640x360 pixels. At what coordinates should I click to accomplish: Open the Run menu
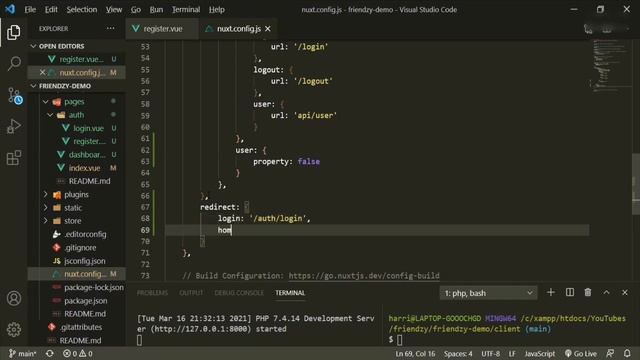pos(156,9)
